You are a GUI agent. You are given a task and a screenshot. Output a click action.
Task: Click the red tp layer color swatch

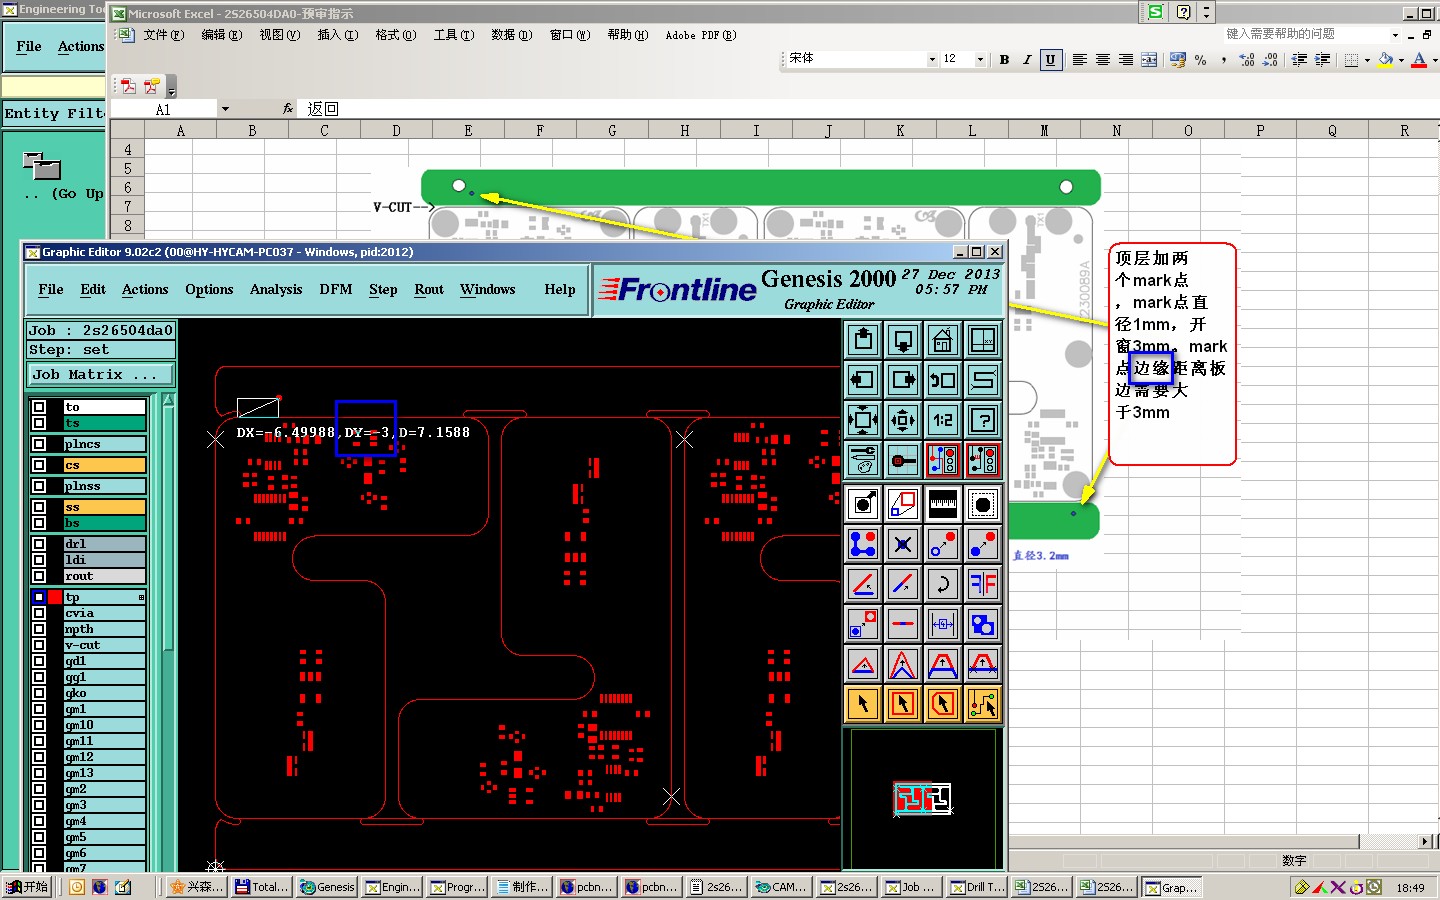point(55,597)
